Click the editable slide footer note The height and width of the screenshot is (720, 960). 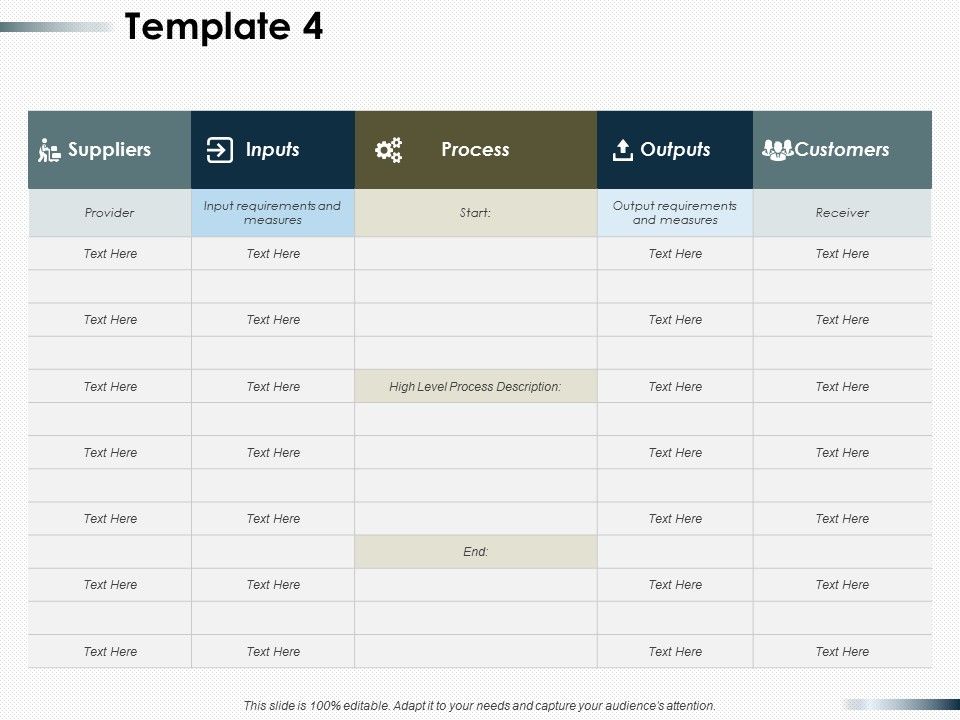coord(480,705)
